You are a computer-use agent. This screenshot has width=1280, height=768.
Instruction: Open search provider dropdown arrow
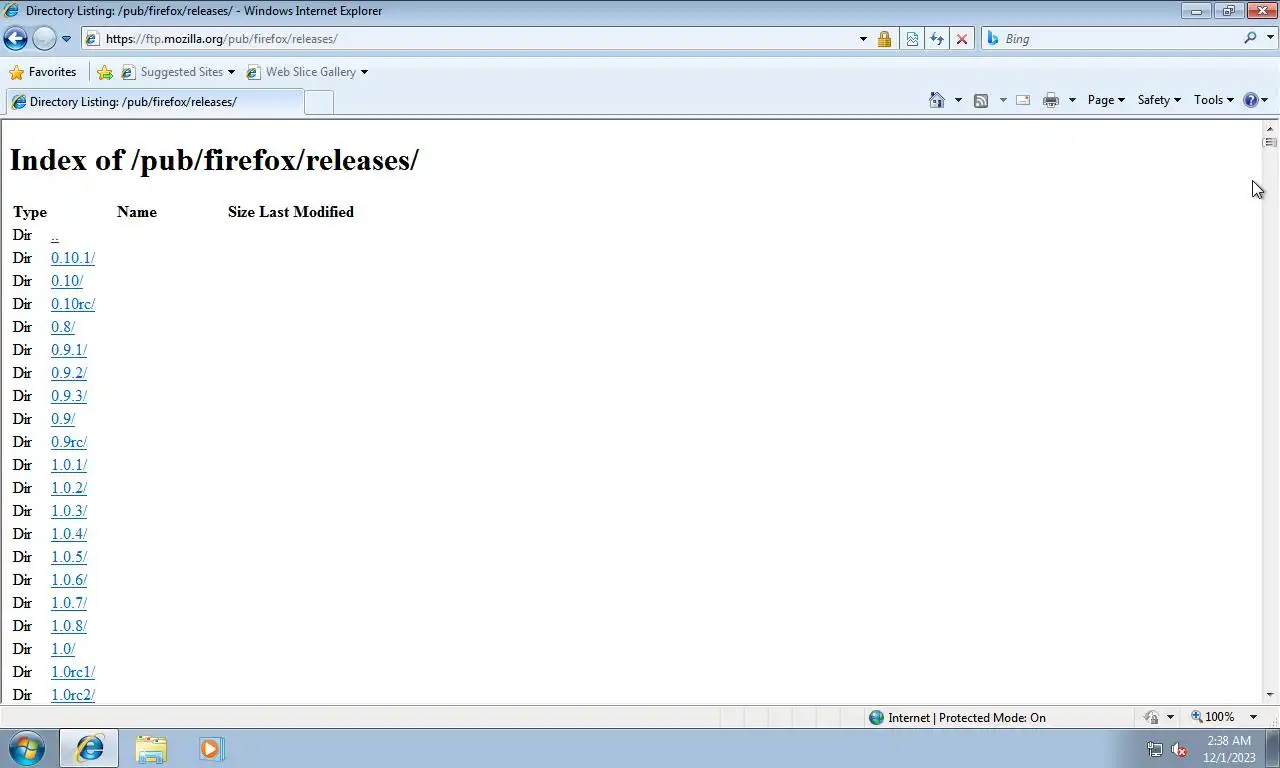pos(1270,39)
